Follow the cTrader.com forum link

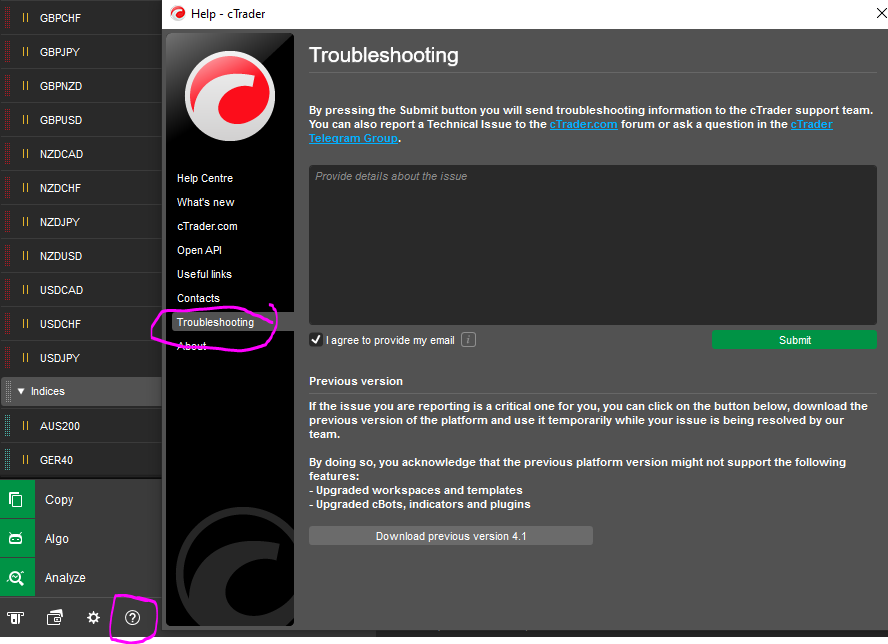[583, 124]
